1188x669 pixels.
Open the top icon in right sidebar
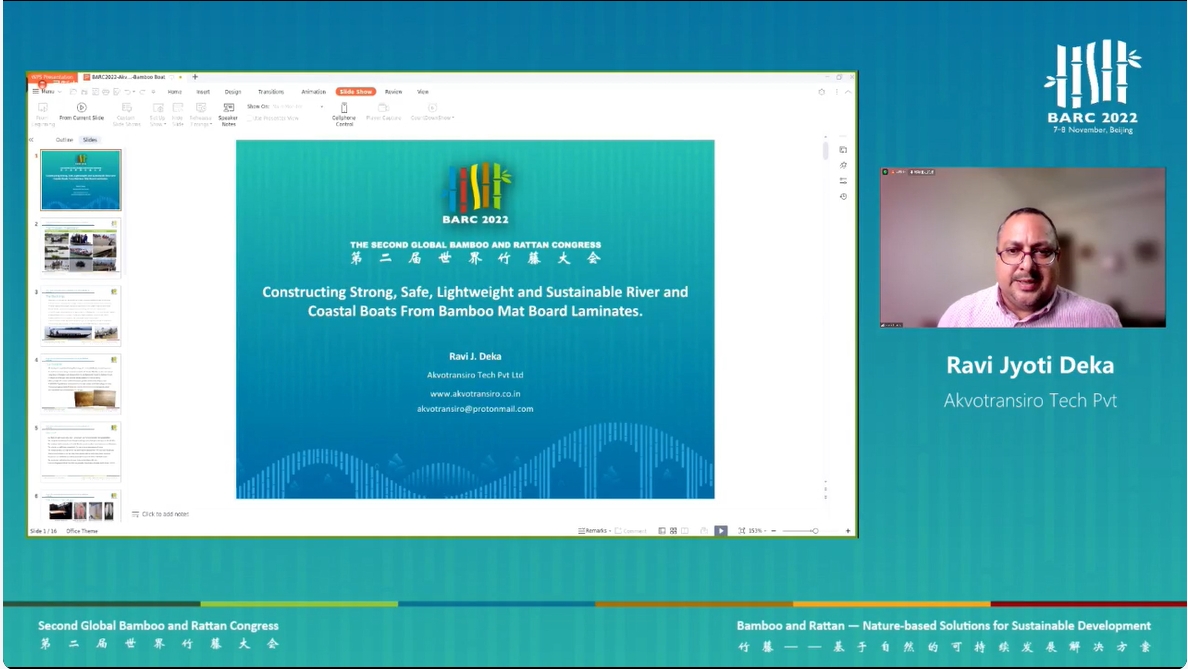[x=843, y=150]
